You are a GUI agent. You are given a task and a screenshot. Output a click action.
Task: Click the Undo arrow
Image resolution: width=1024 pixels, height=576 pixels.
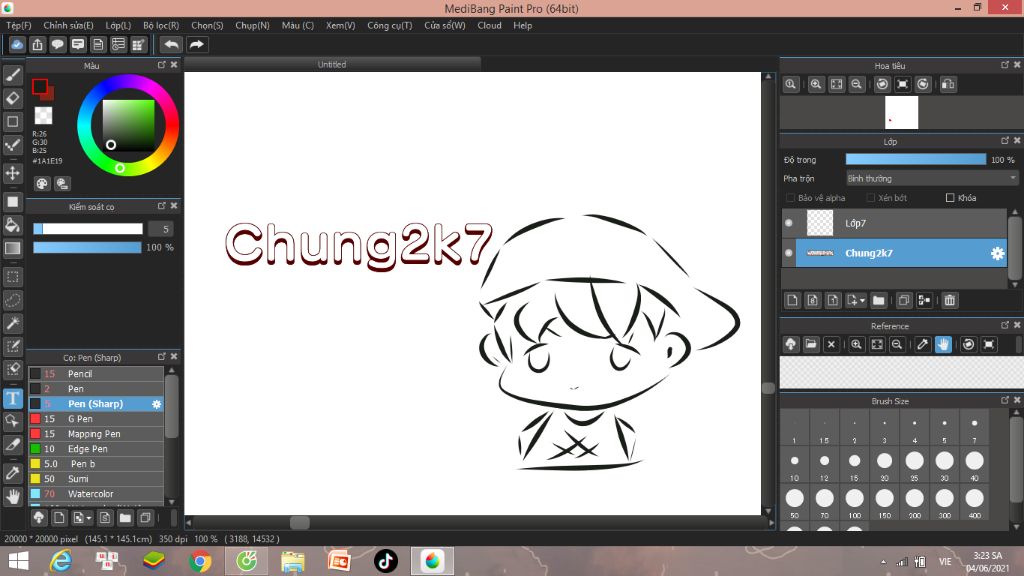pyautogui.click(x=171, y=44)
